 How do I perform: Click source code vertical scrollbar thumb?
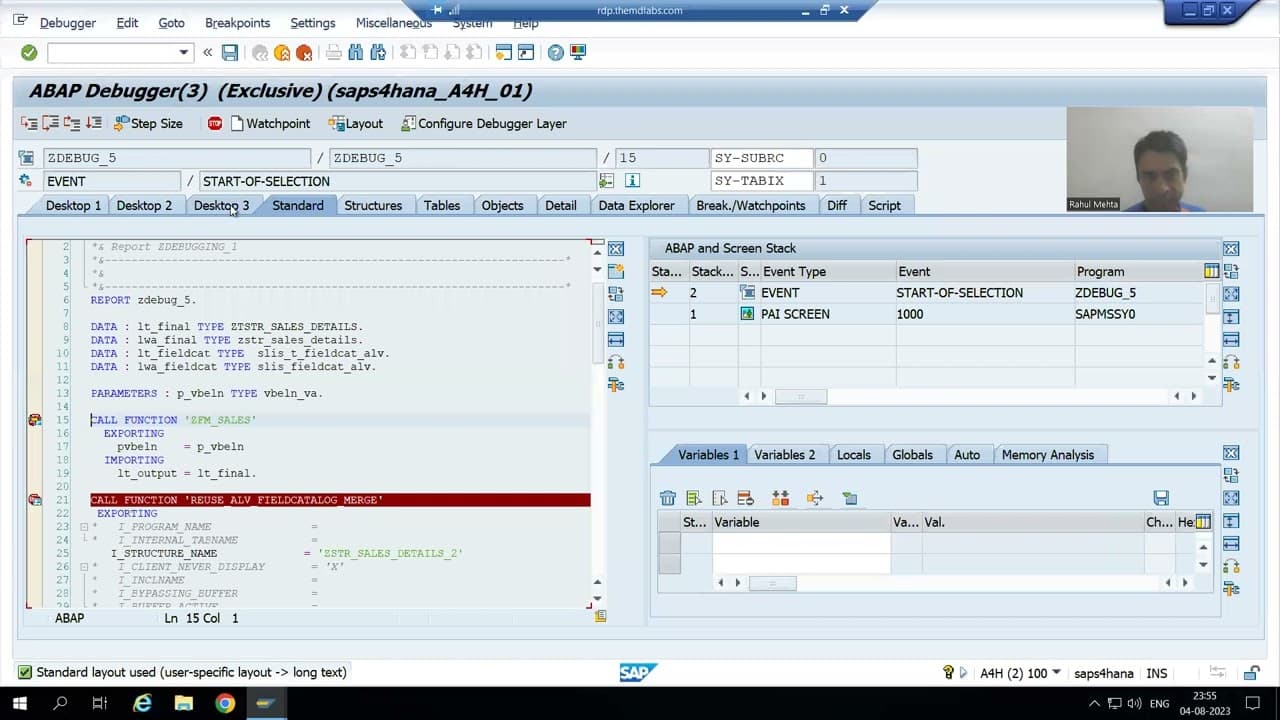tap(597, 325)
